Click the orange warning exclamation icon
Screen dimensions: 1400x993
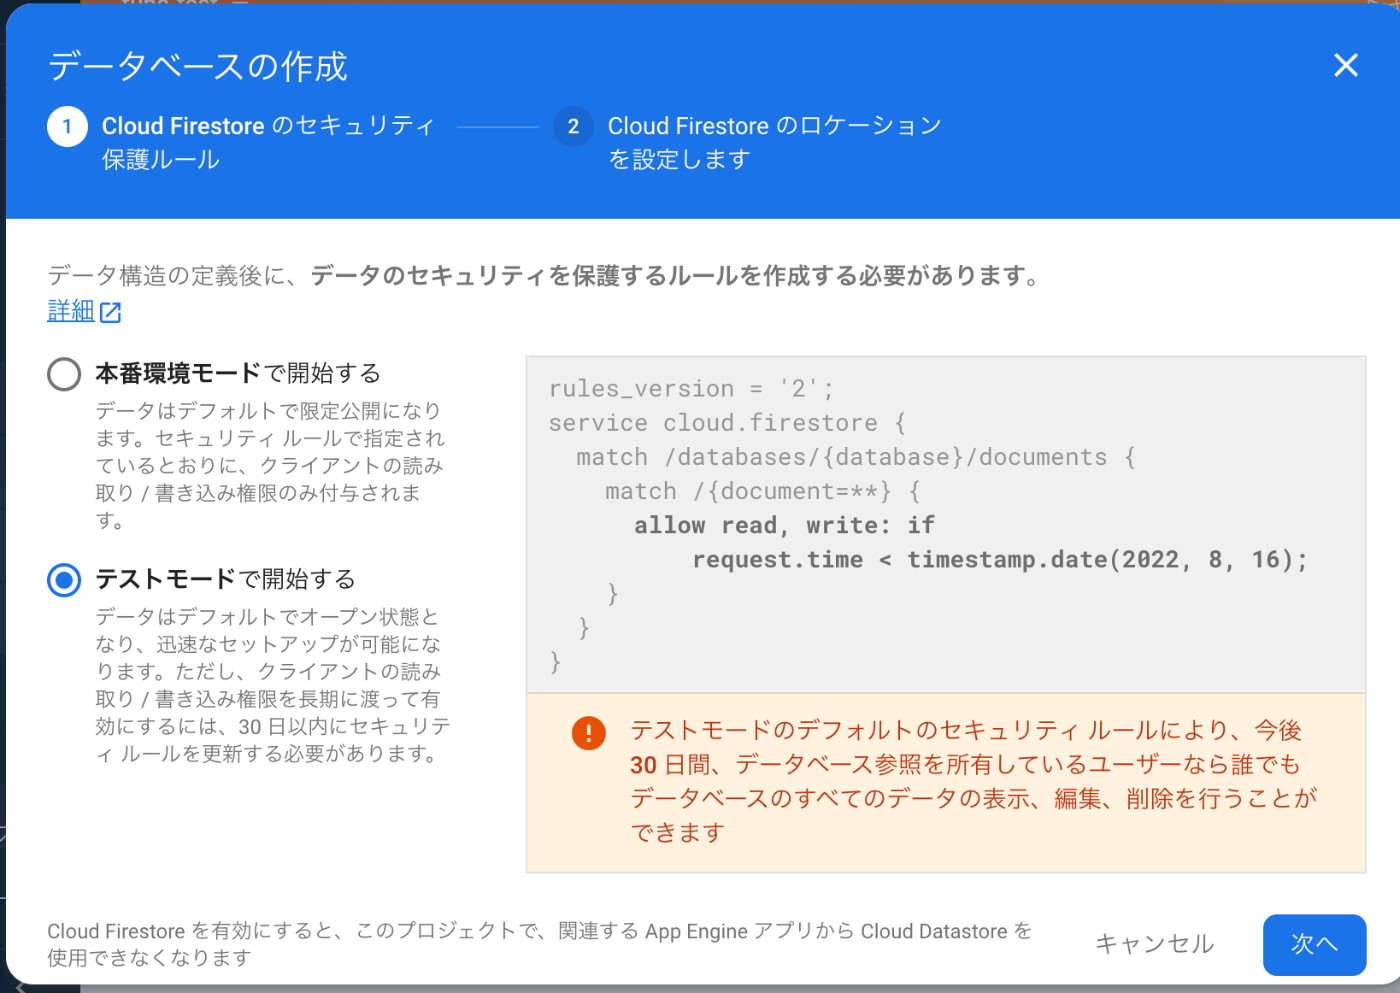click(589, 732)
